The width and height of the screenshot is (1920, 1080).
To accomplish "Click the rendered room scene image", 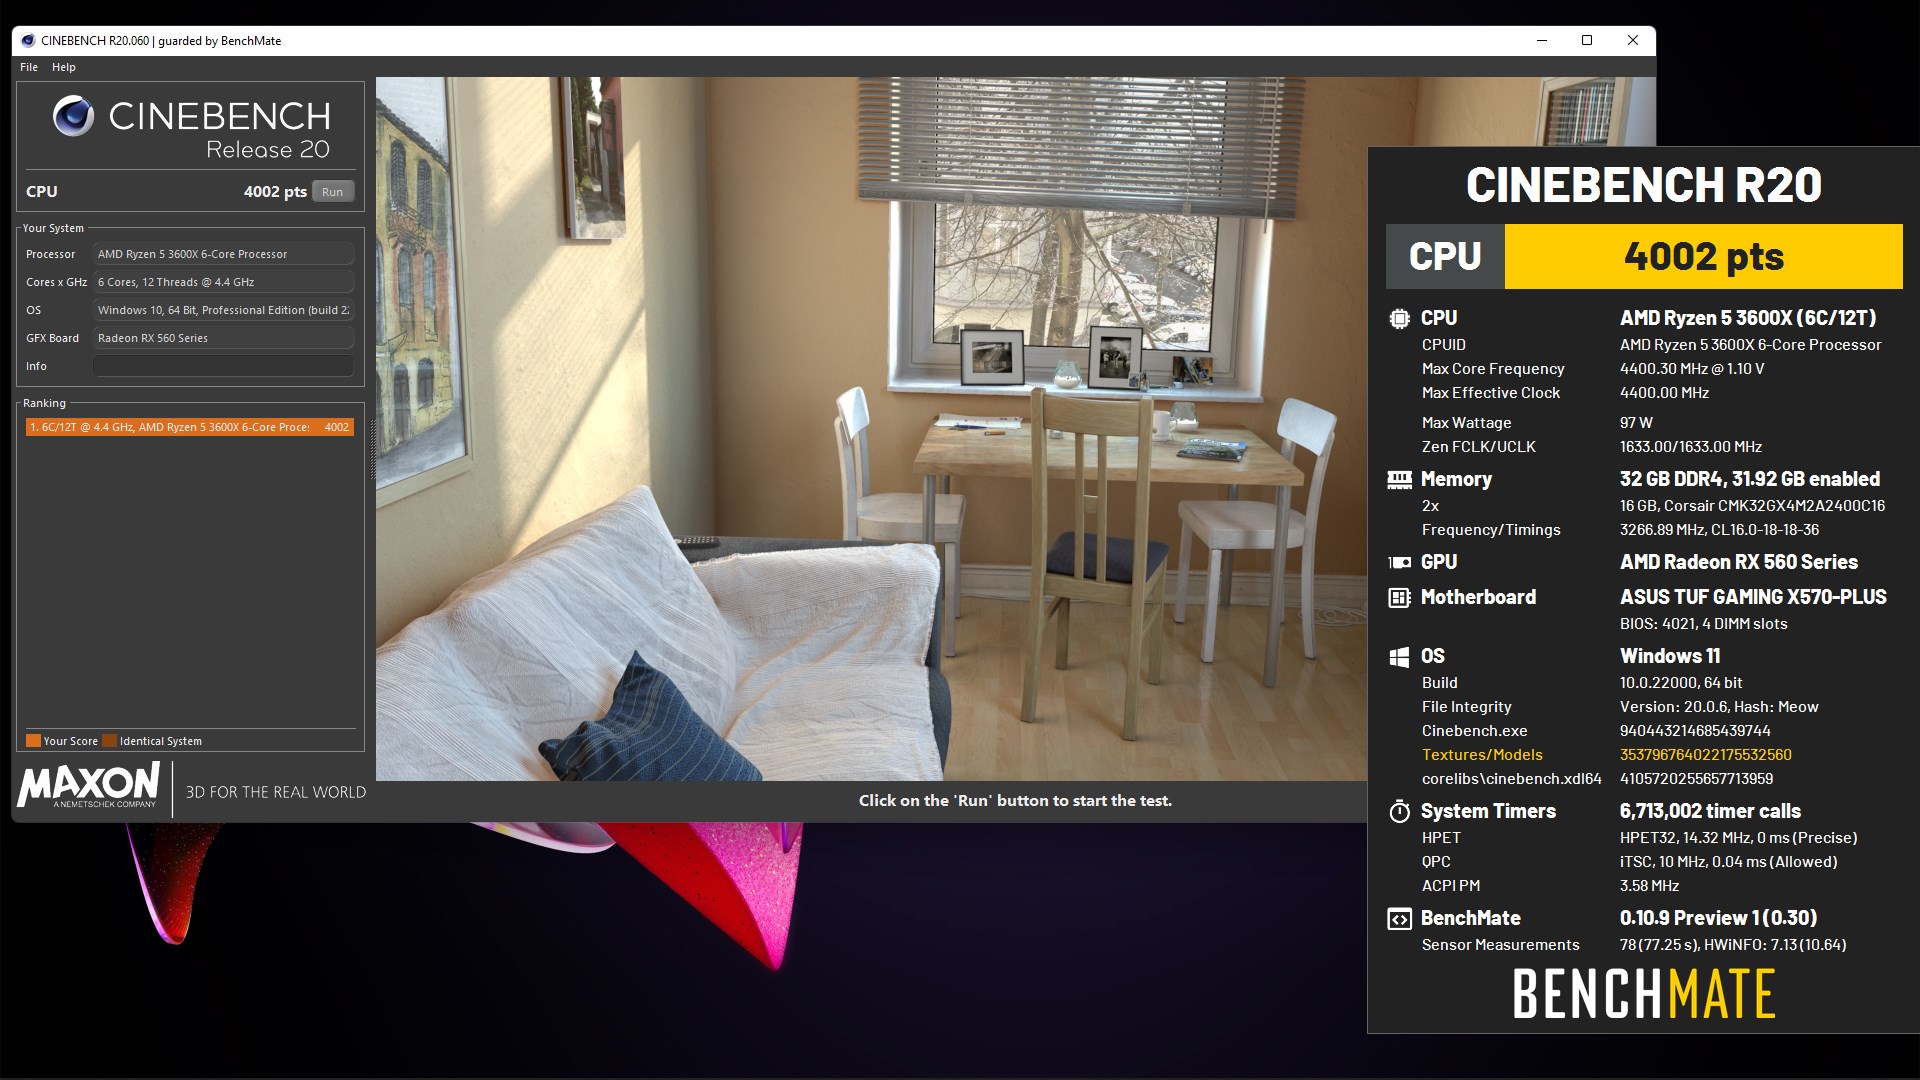I will point(871,428).
